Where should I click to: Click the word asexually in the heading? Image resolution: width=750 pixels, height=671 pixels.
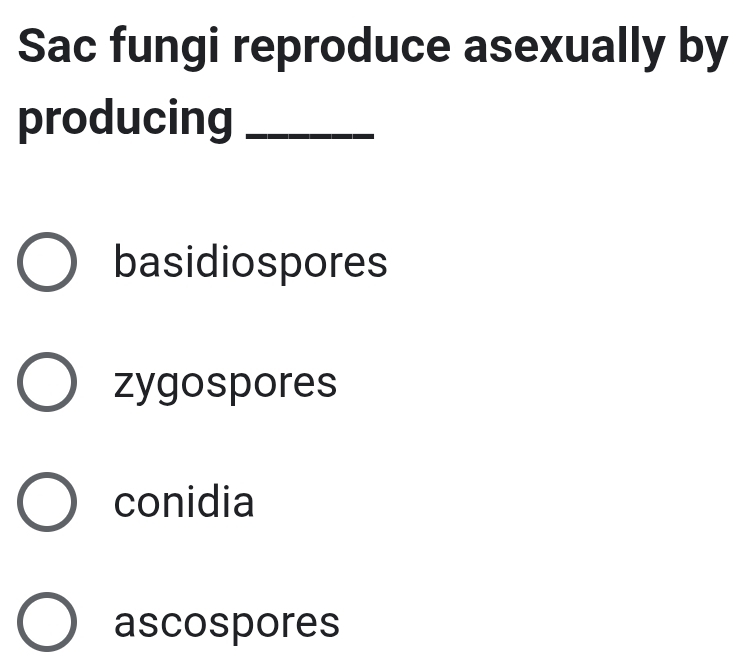coord(564,48)
